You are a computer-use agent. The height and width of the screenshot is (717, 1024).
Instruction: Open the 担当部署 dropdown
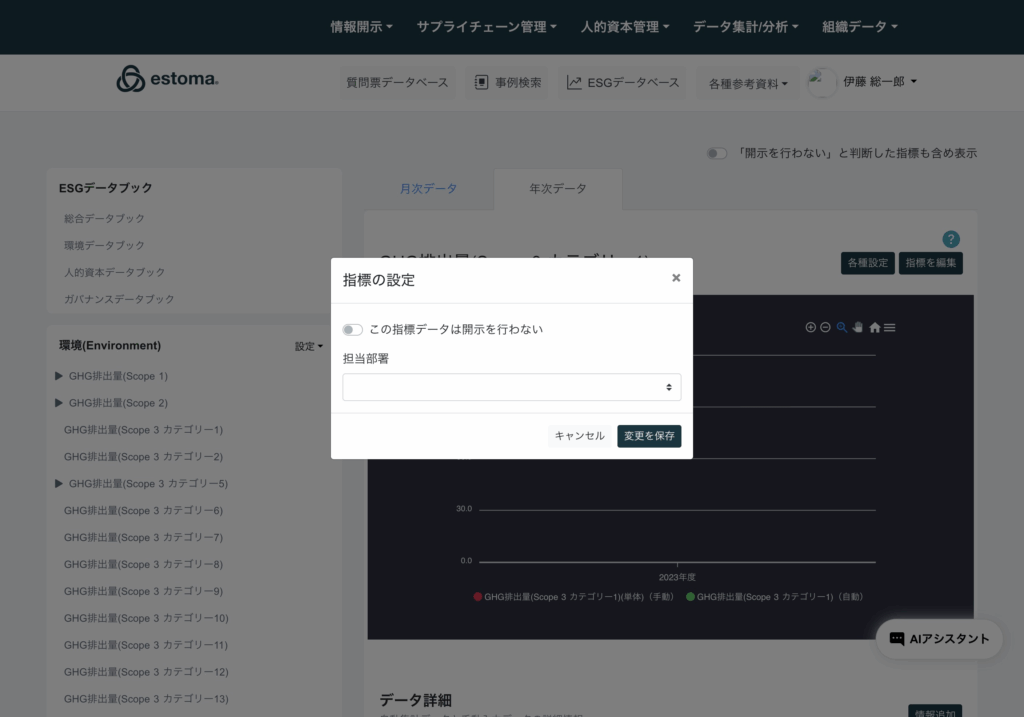tap(511, 387)
